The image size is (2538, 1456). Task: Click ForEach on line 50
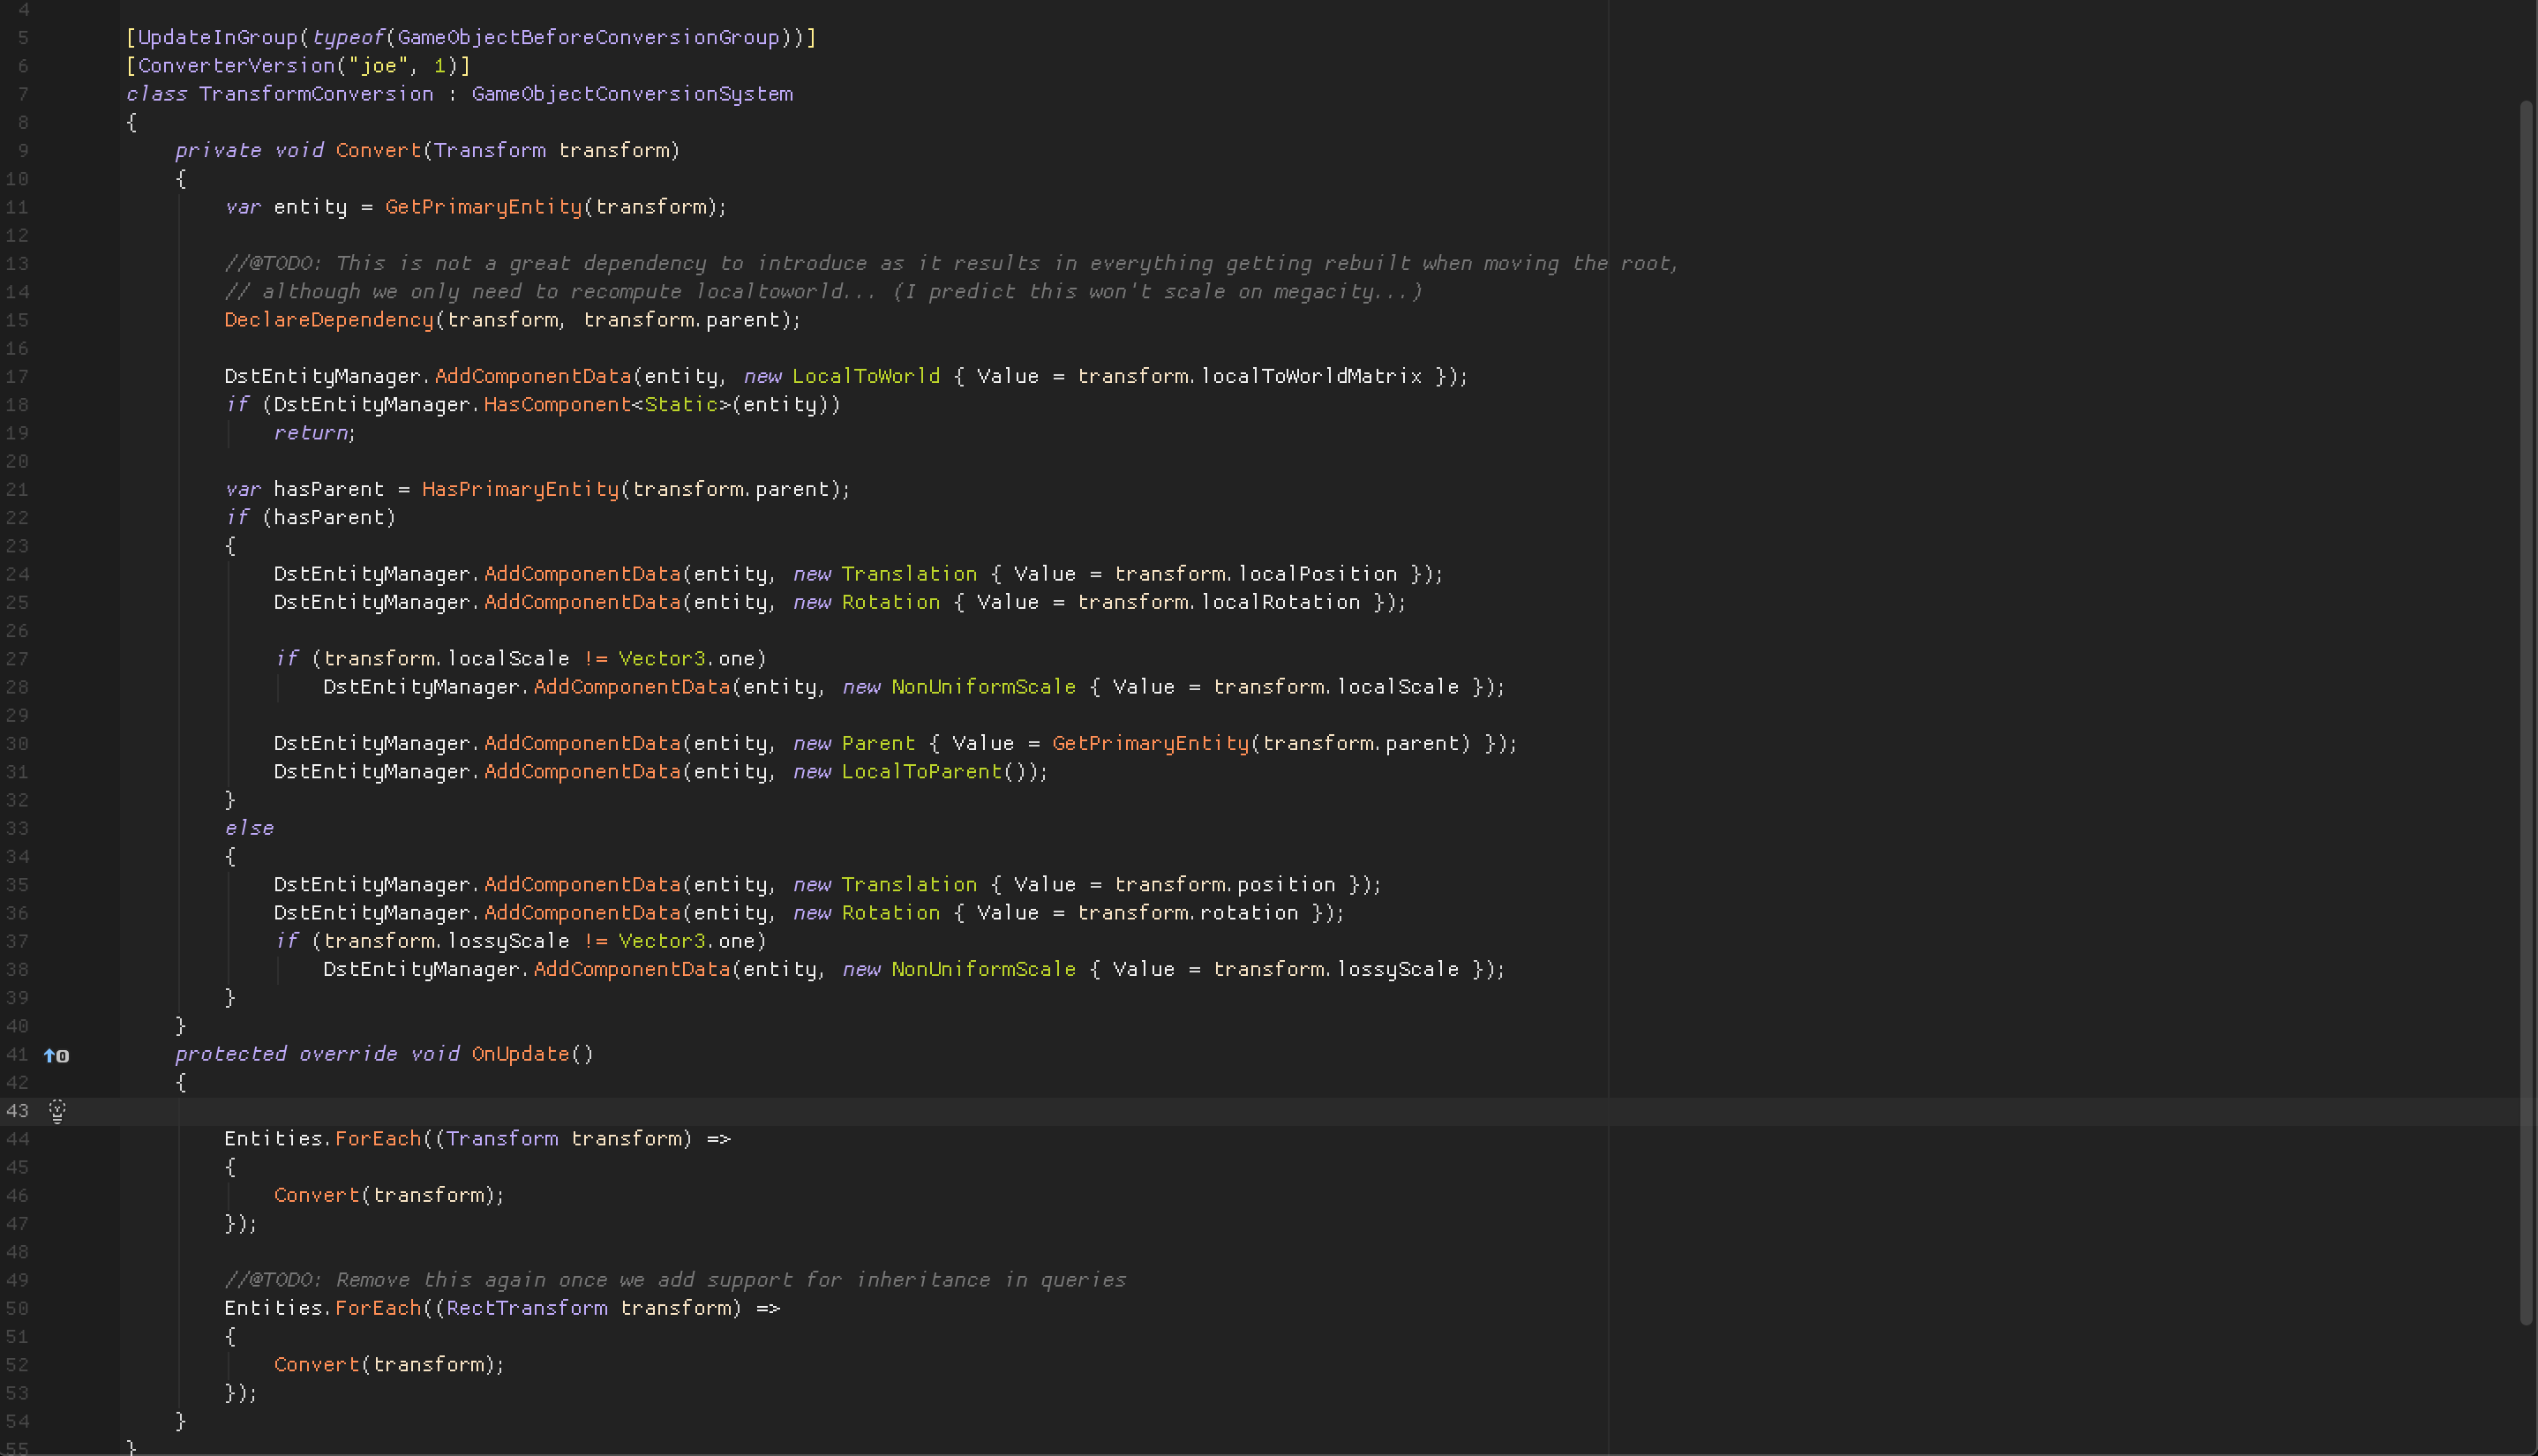point(378,1309)
